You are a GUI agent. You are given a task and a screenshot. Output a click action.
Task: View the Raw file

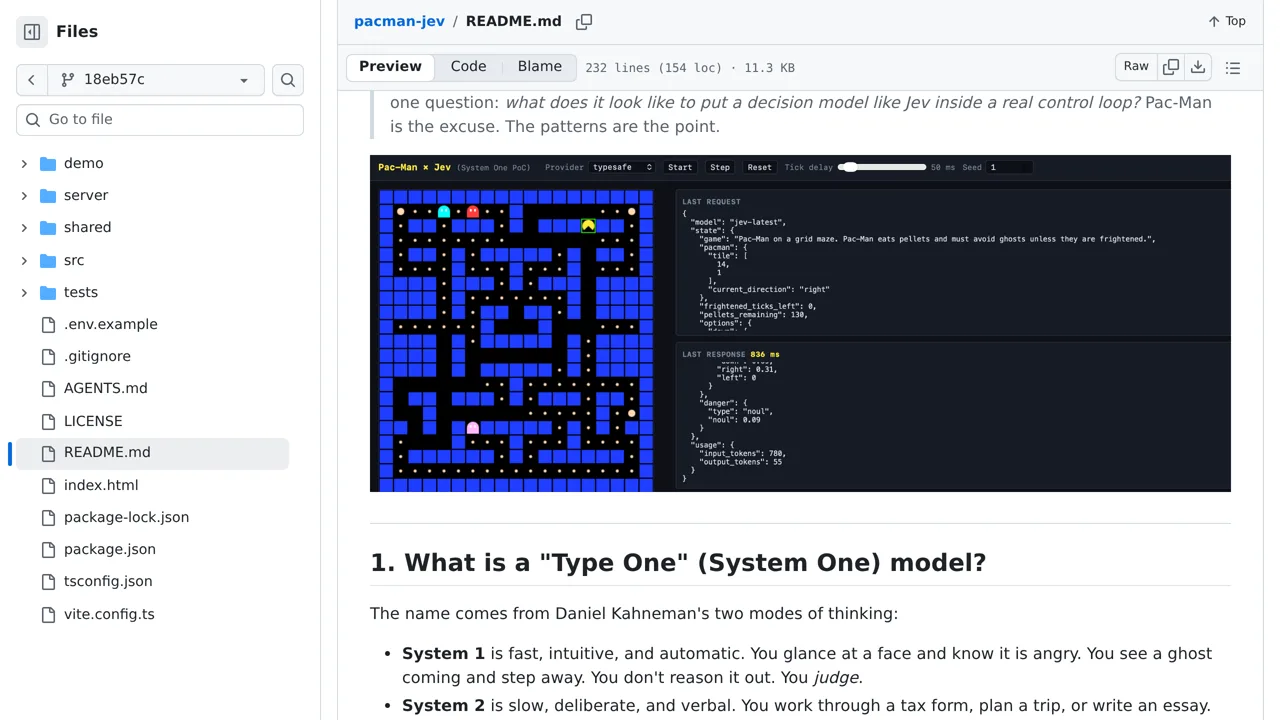tap(1136, 67)
